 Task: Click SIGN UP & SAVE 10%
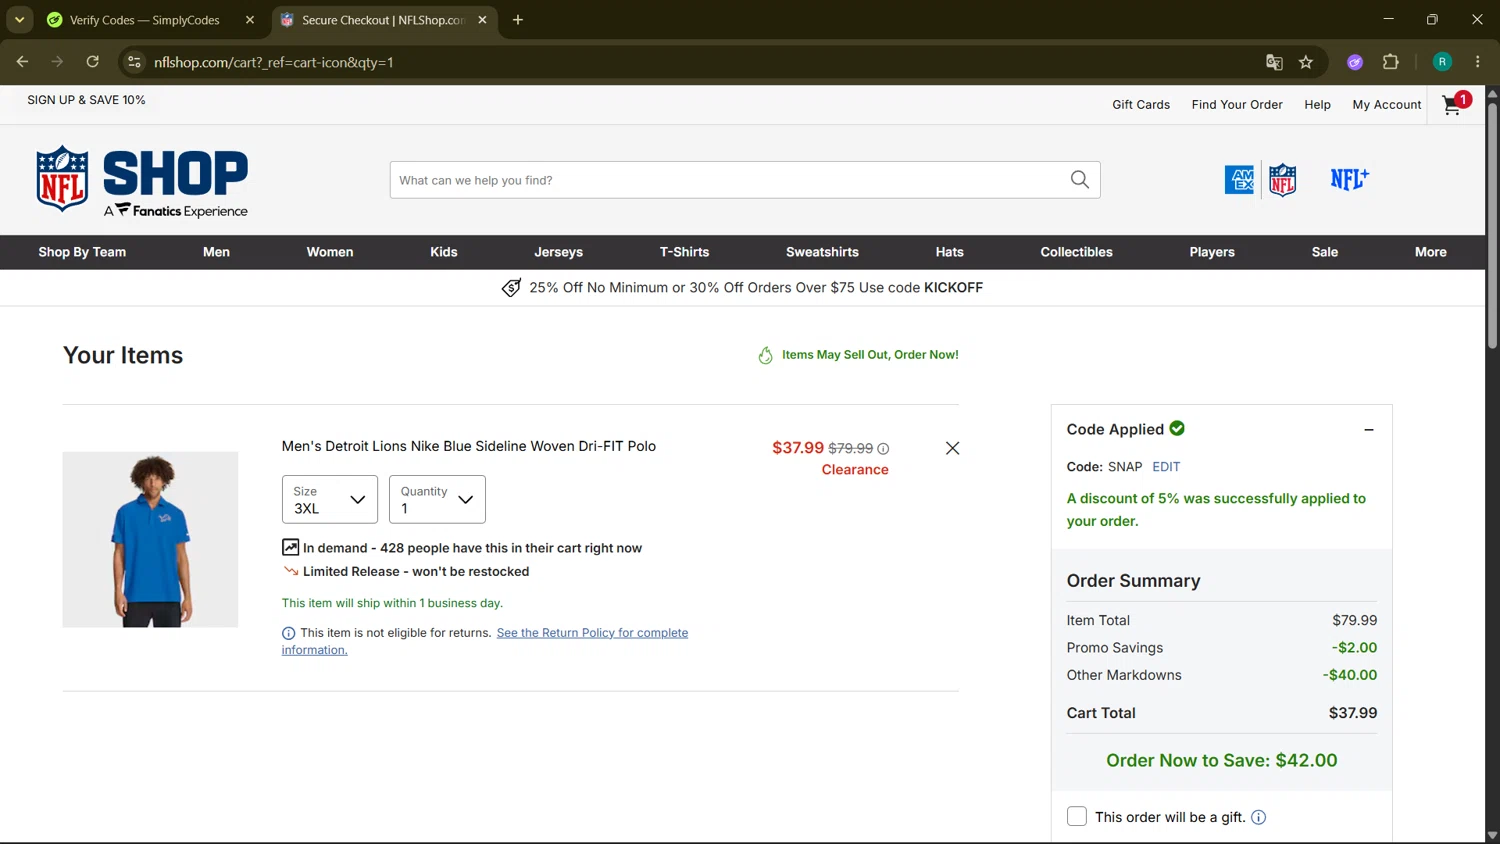(x=86, y=100)
